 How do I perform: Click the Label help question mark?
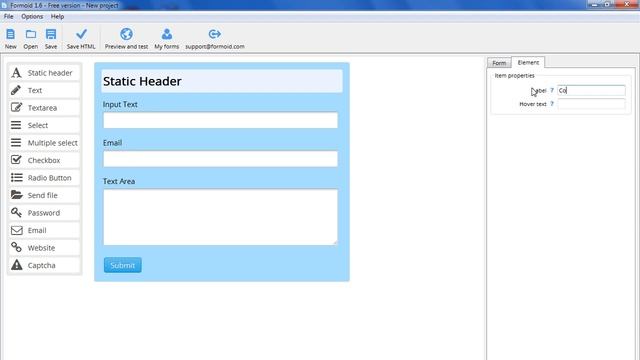[x=552, y=90]
